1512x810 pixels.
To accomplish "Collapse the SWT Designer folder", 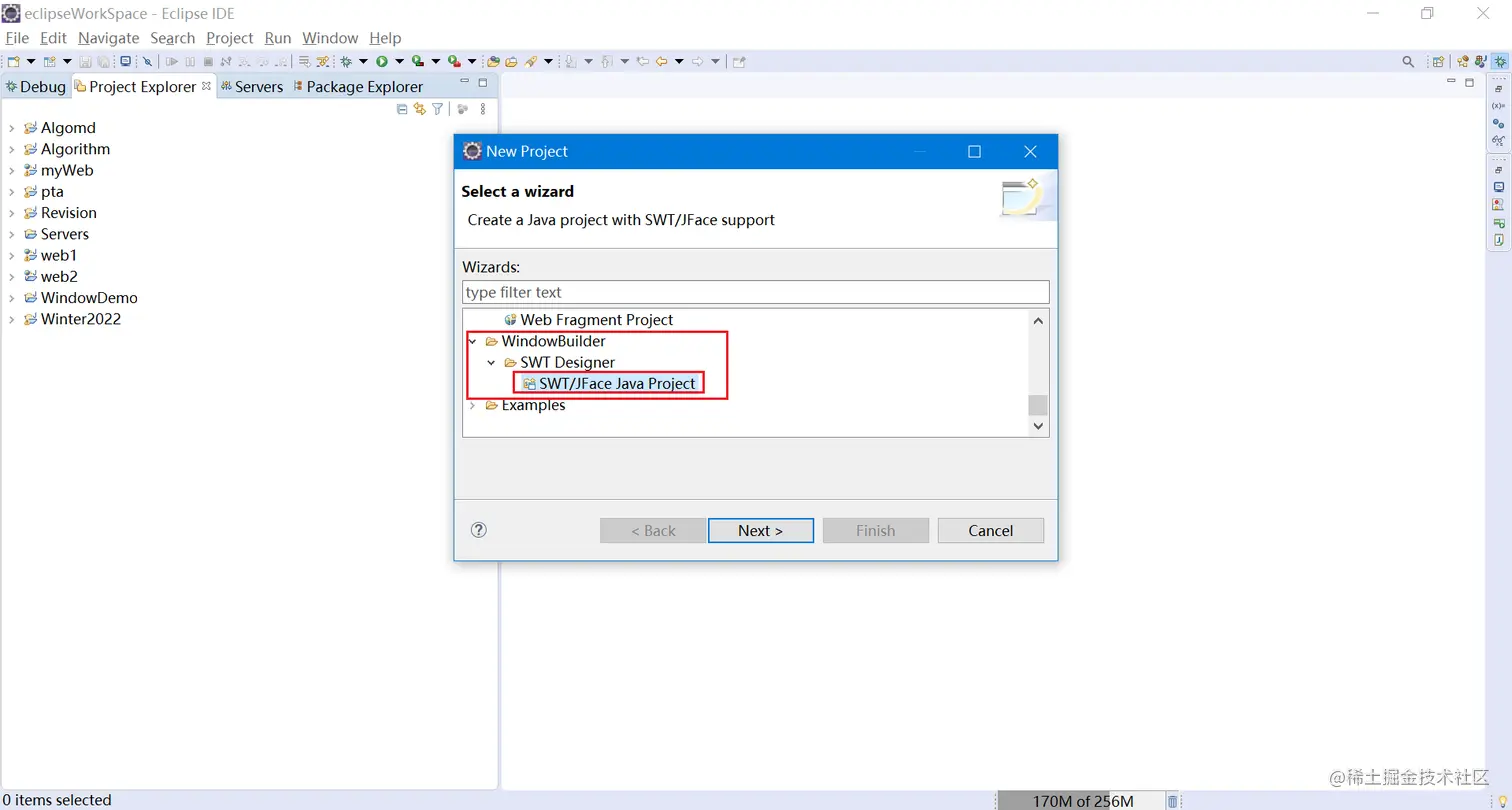I will (491, 362).
